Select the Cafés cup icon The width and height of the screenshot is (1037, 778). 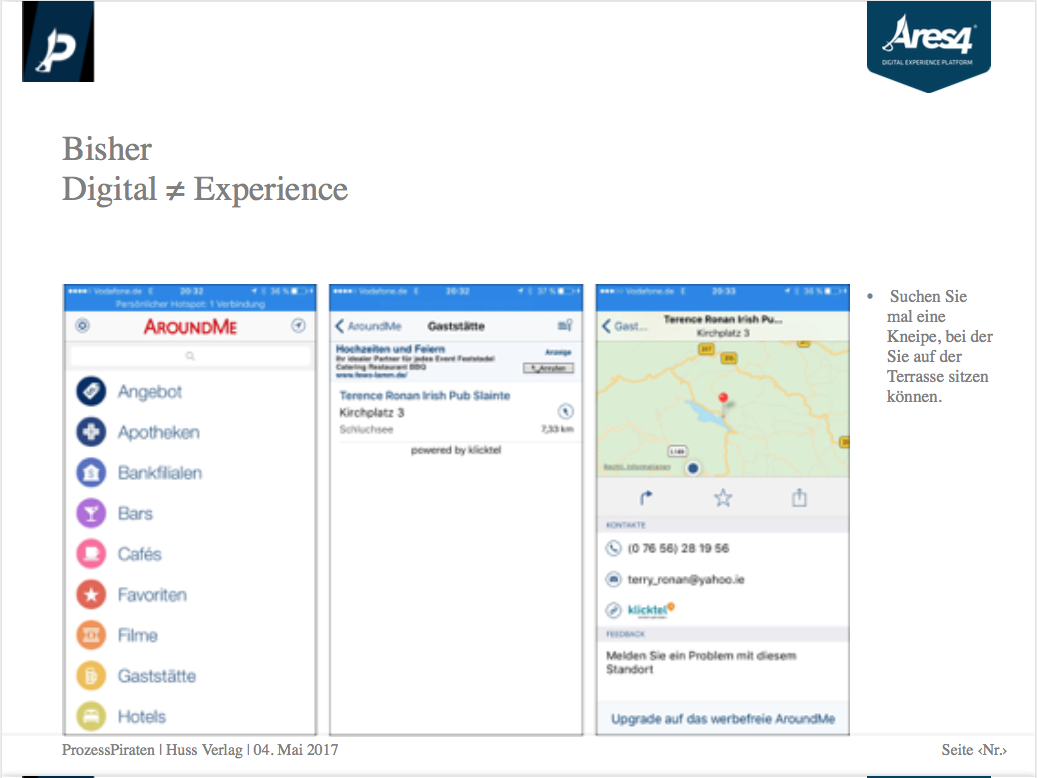click(x=91, y=554)
